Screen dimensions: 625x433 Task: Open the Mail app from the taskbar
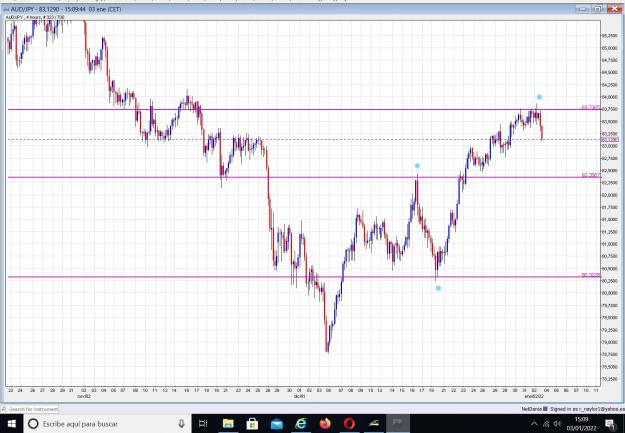coord(277,424)
